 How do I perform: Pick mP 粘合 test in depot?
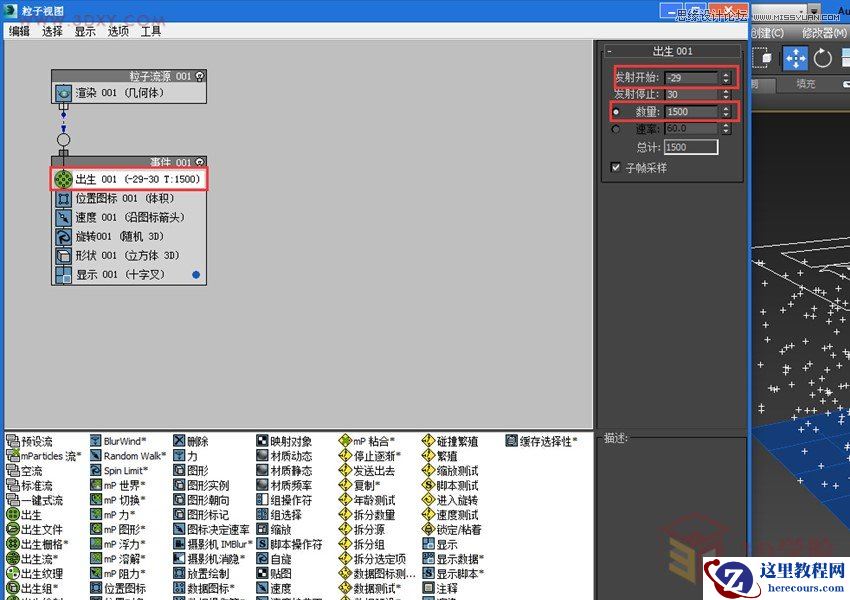pos(367,441)
